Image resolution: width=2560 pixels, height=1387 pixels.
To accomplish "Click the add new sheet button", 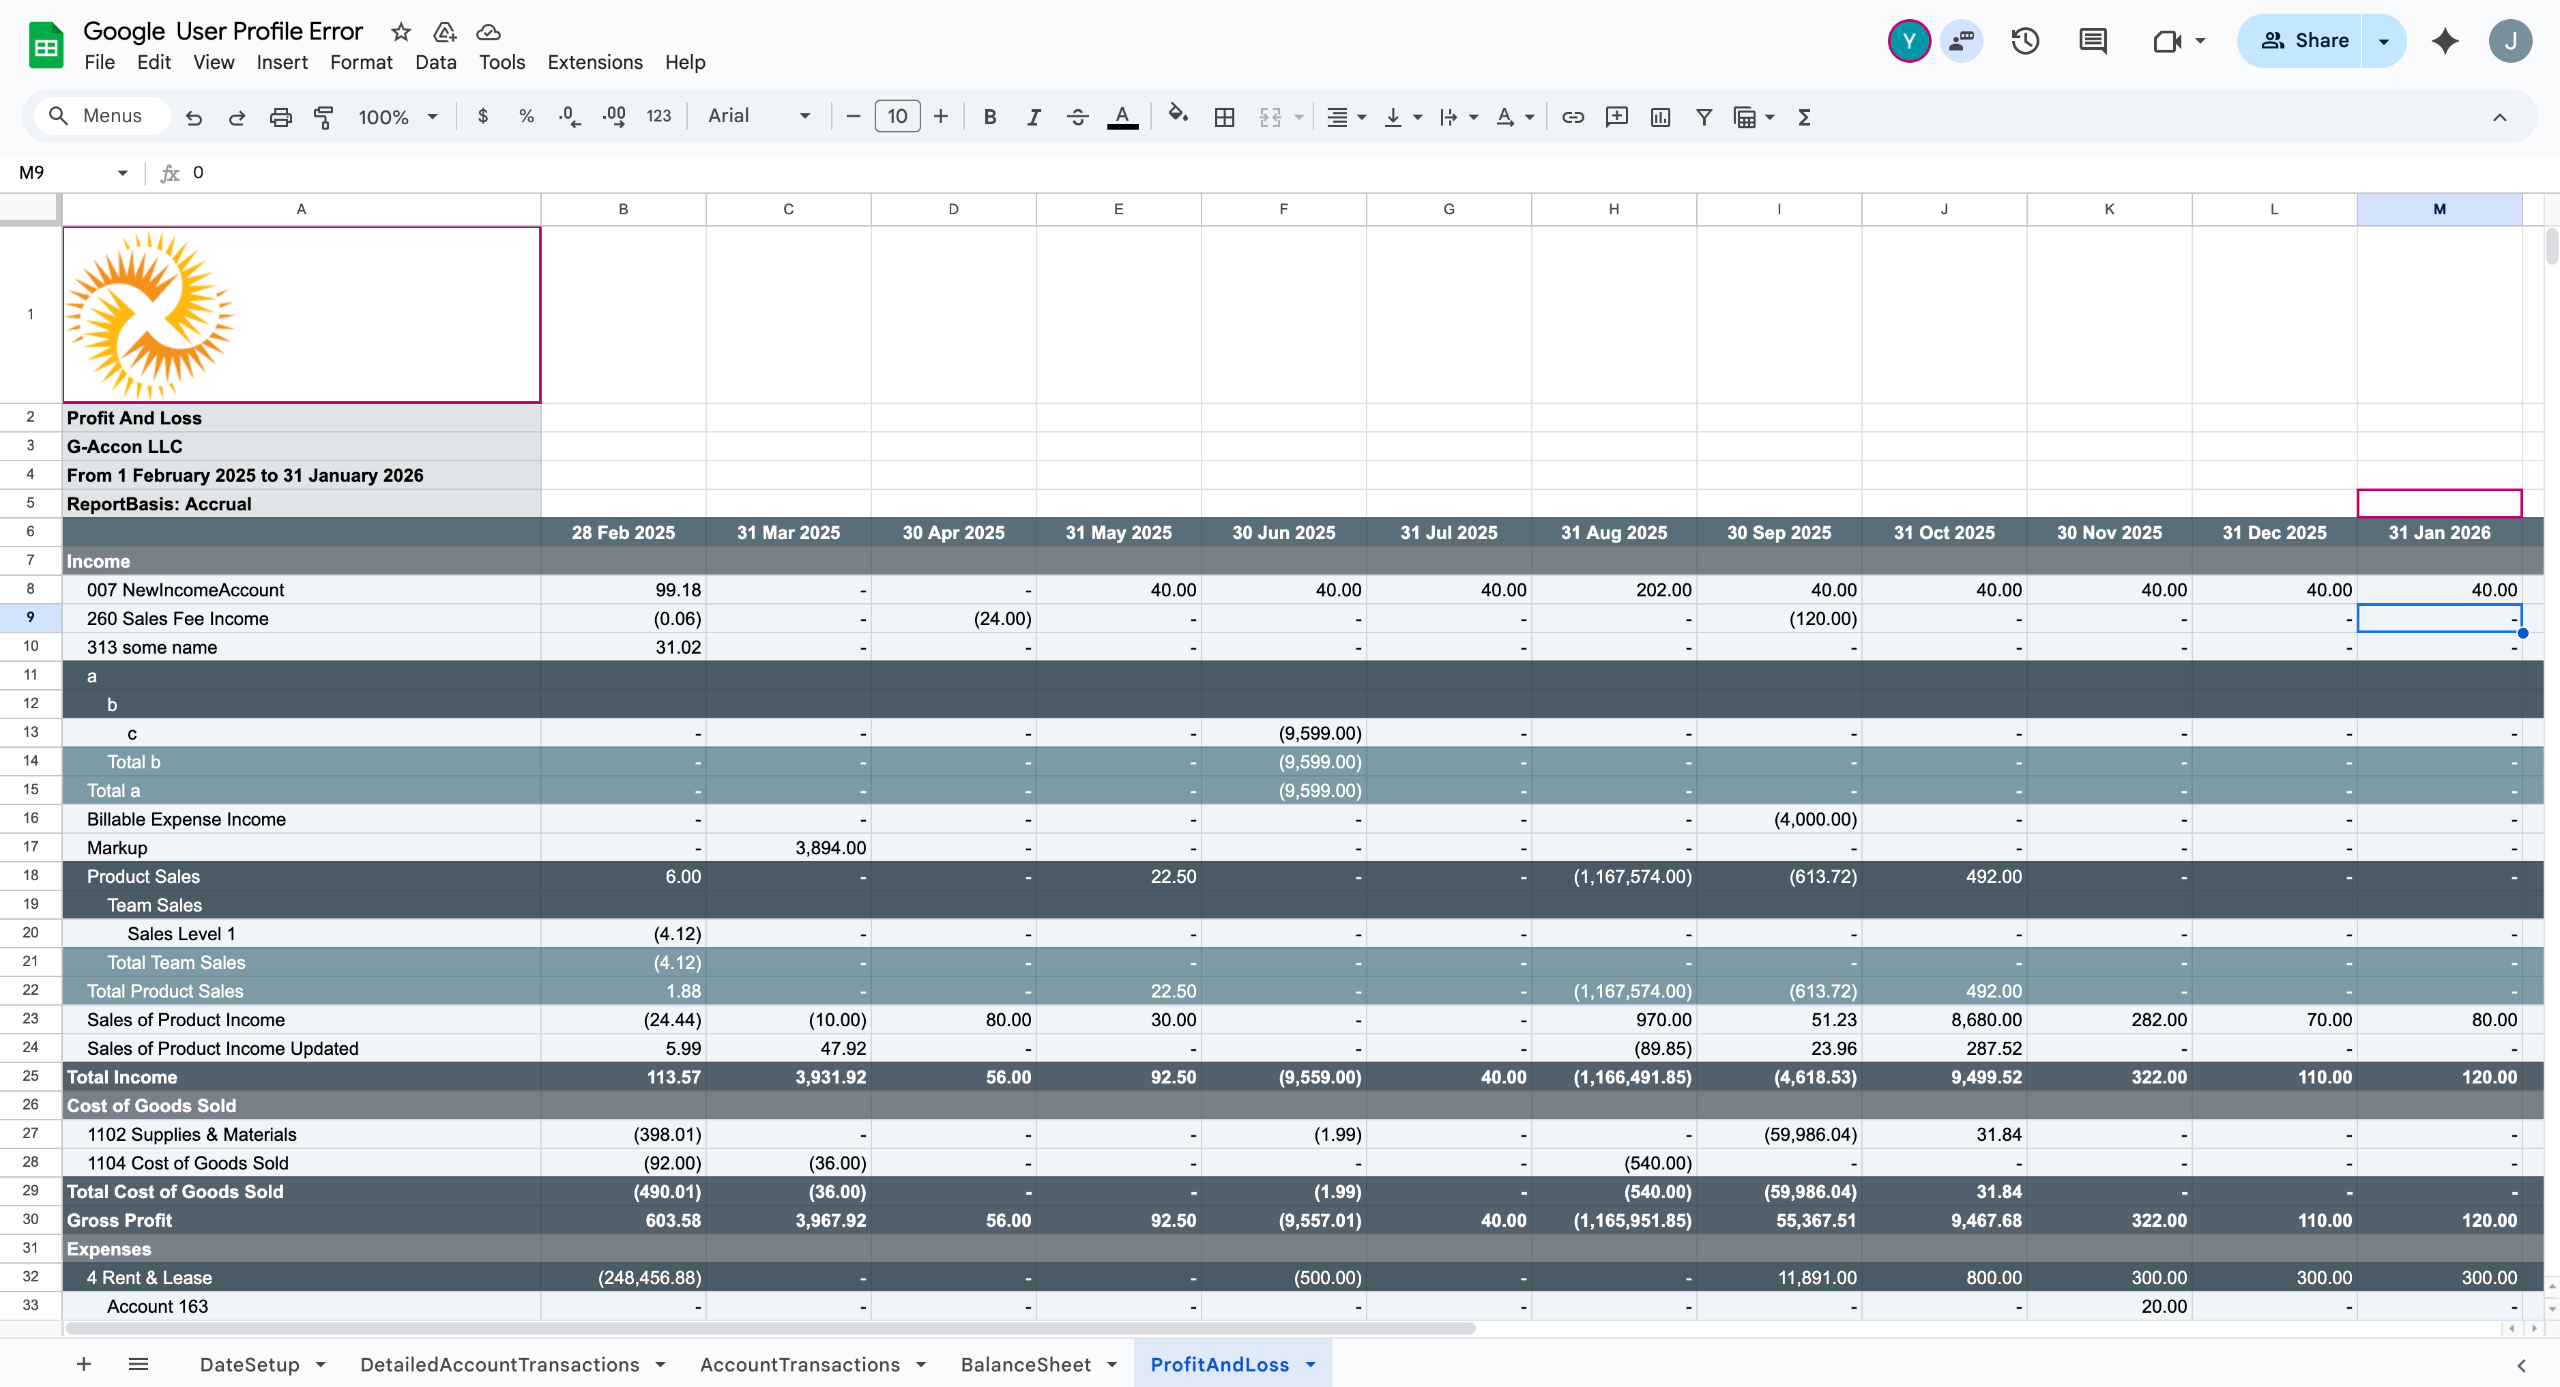I will click(x=84, y=1364).
